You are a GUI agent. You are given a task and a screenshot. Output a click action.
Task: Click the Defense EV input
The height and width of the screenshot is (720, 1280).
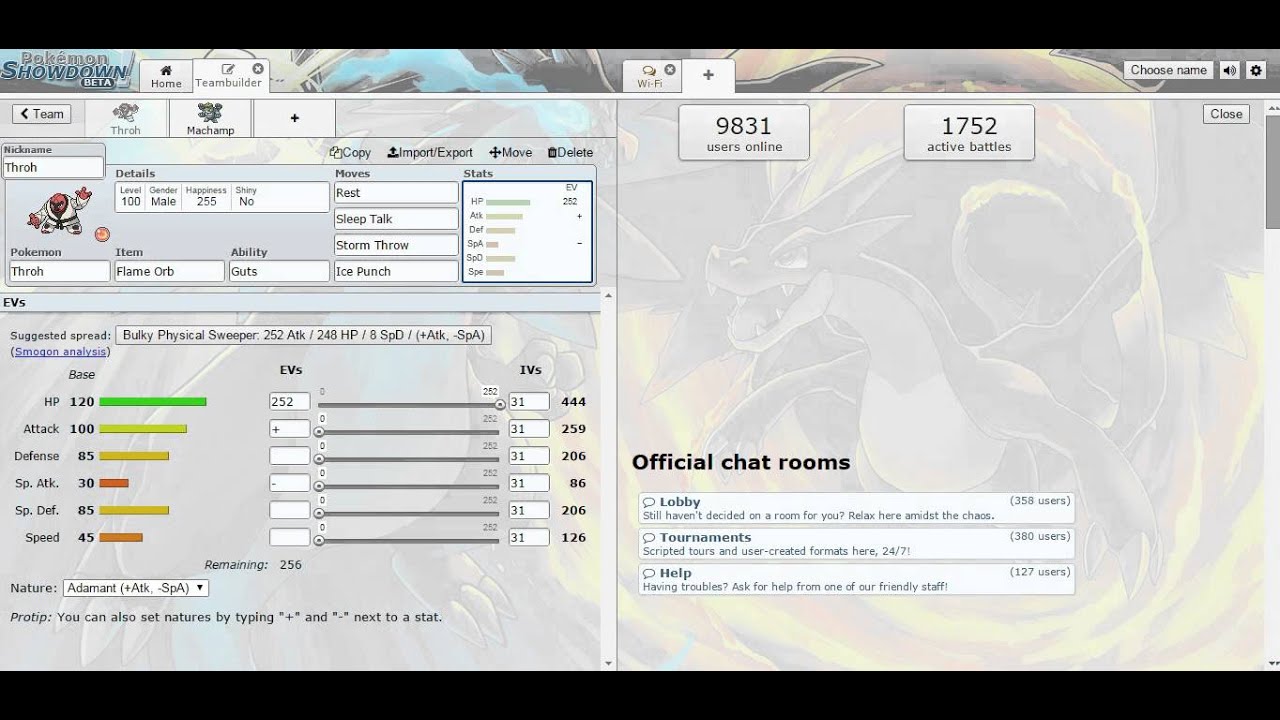[289, 455]
